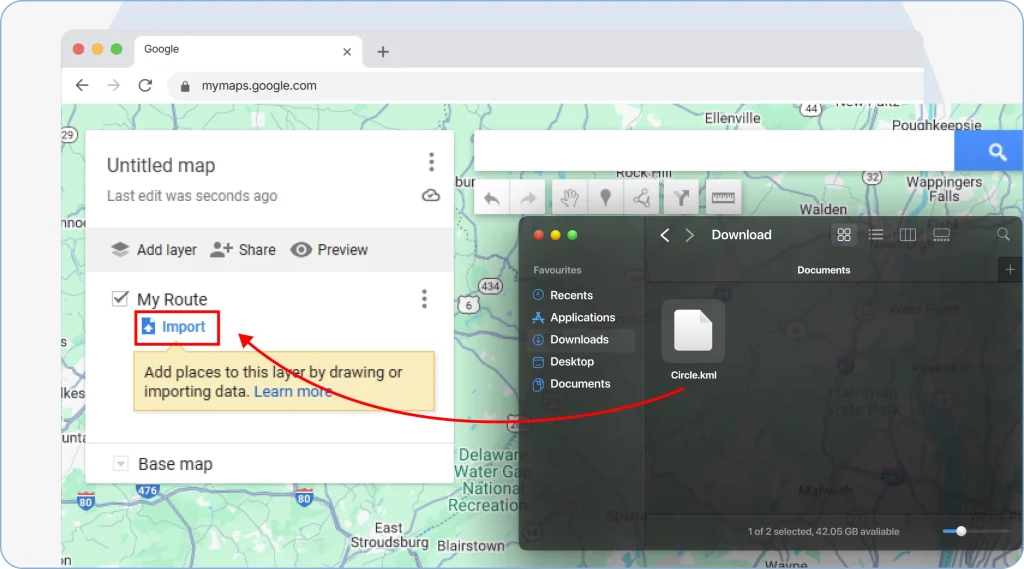
Task: Click the Documents tab header in Finder
Action: (x=823, y=270)
